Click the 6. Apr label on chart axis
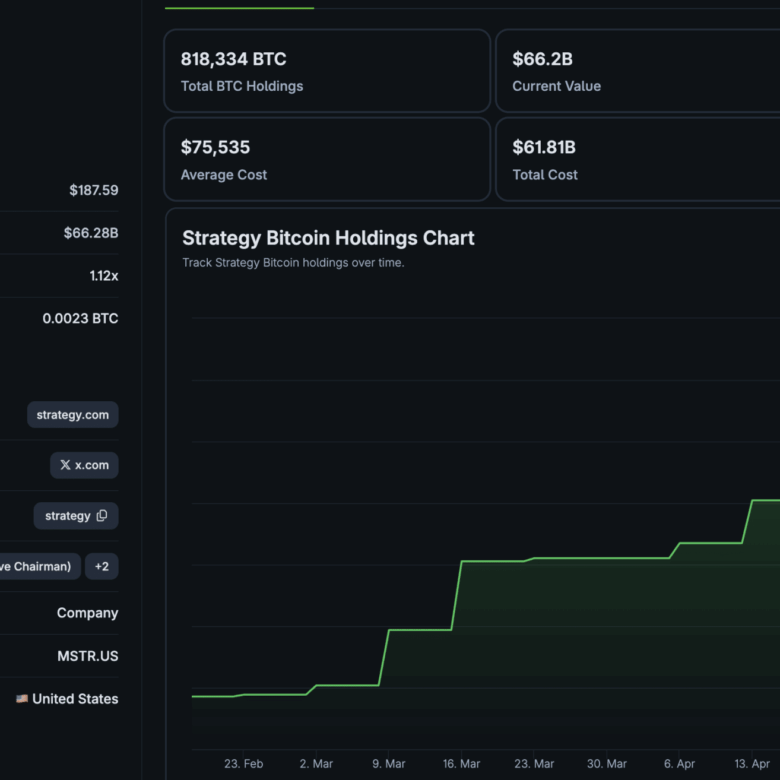 [679, 763]
